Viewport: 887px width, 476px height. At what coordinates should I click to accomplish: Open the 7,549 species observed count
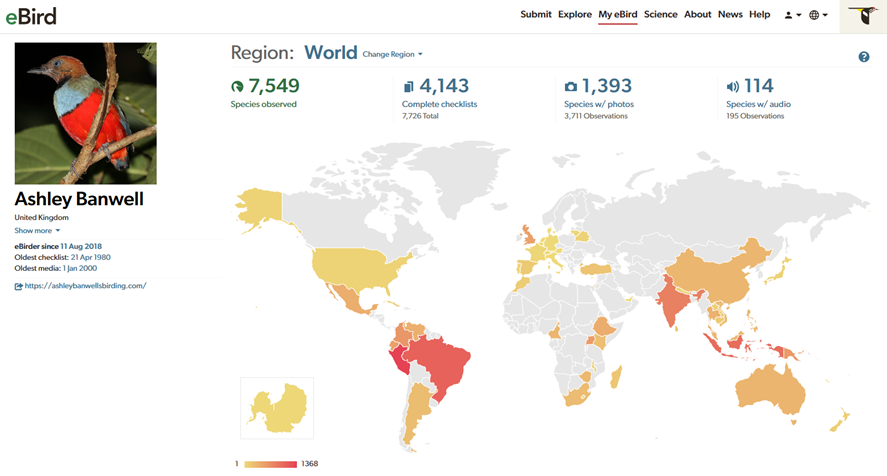274,86
